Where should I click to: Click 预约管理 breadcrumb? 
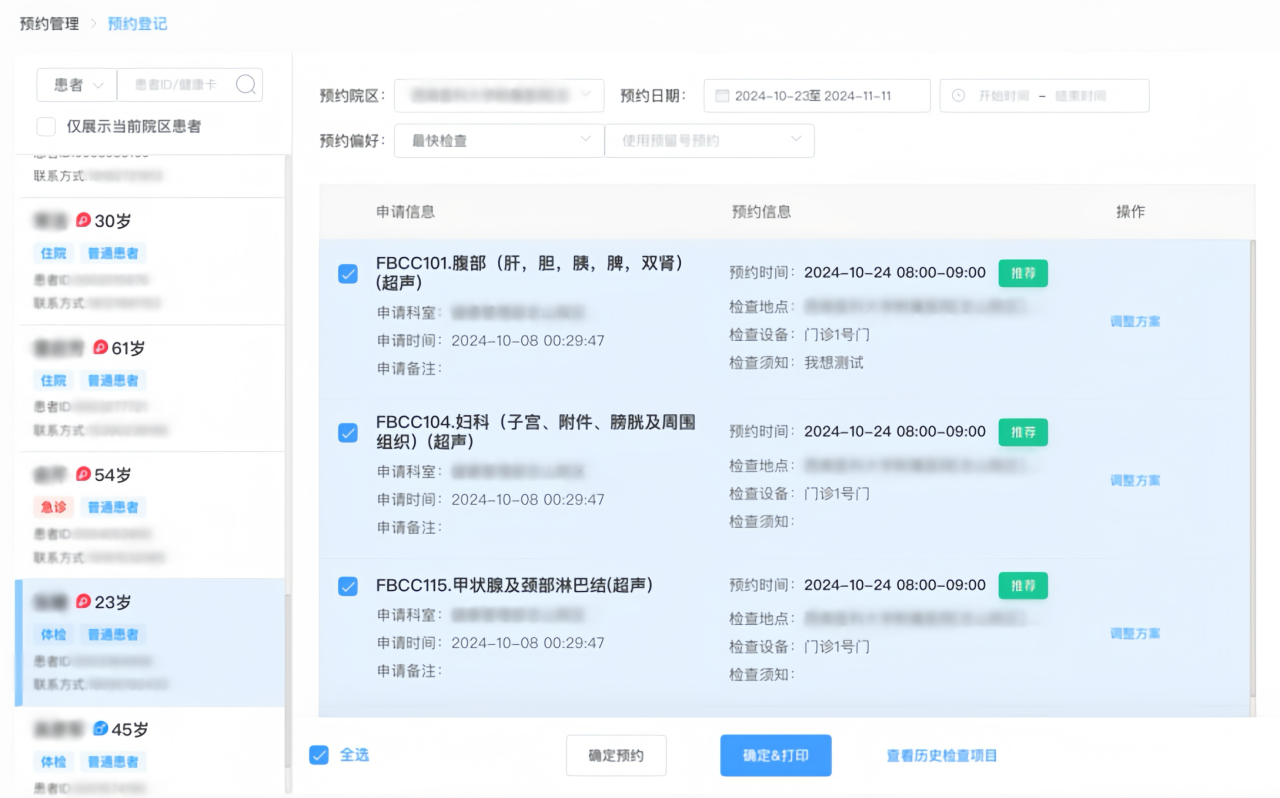tap(49, 23)
